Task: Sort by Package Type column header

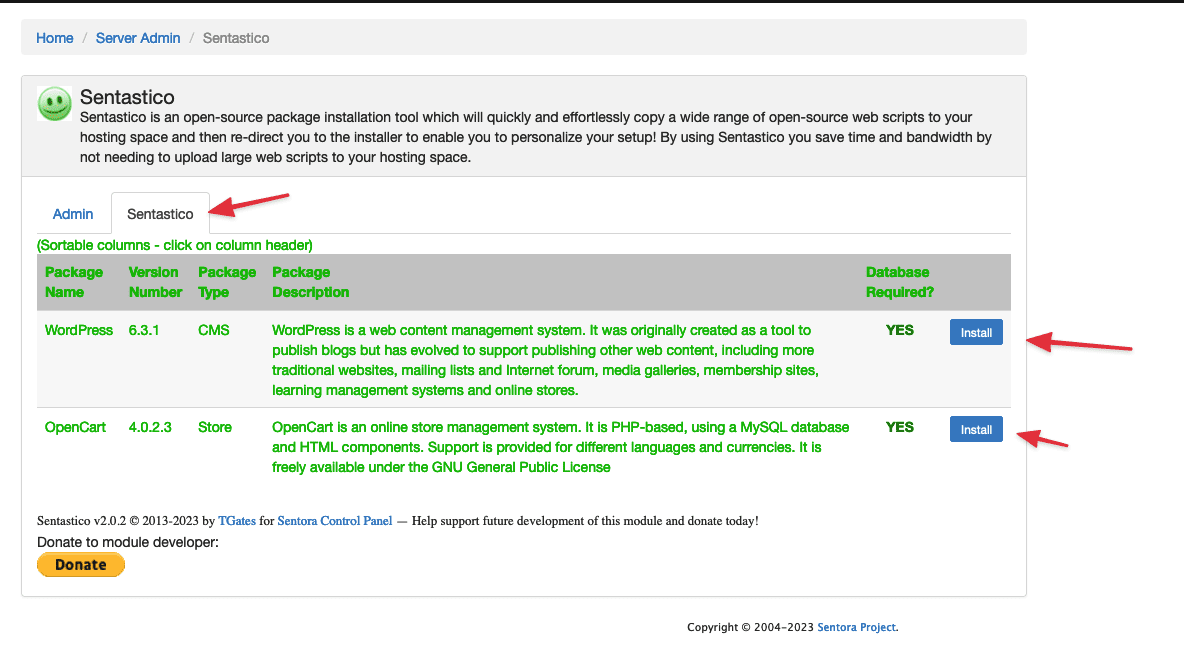Action: (x=227, y=282)
